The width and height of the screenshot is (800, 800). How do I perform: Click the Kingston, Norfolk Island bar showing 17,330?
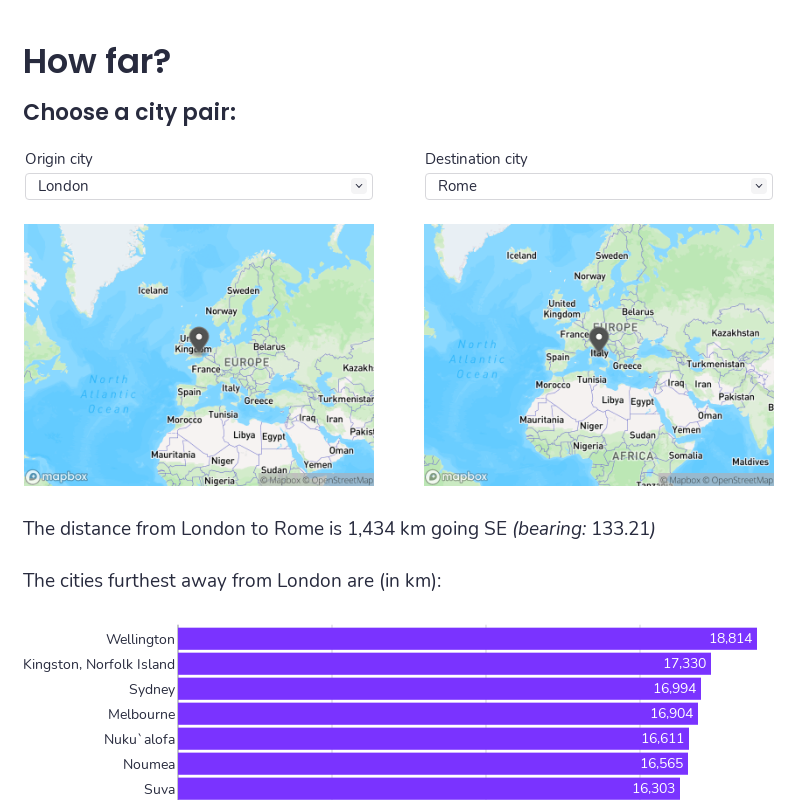point(444,664)
